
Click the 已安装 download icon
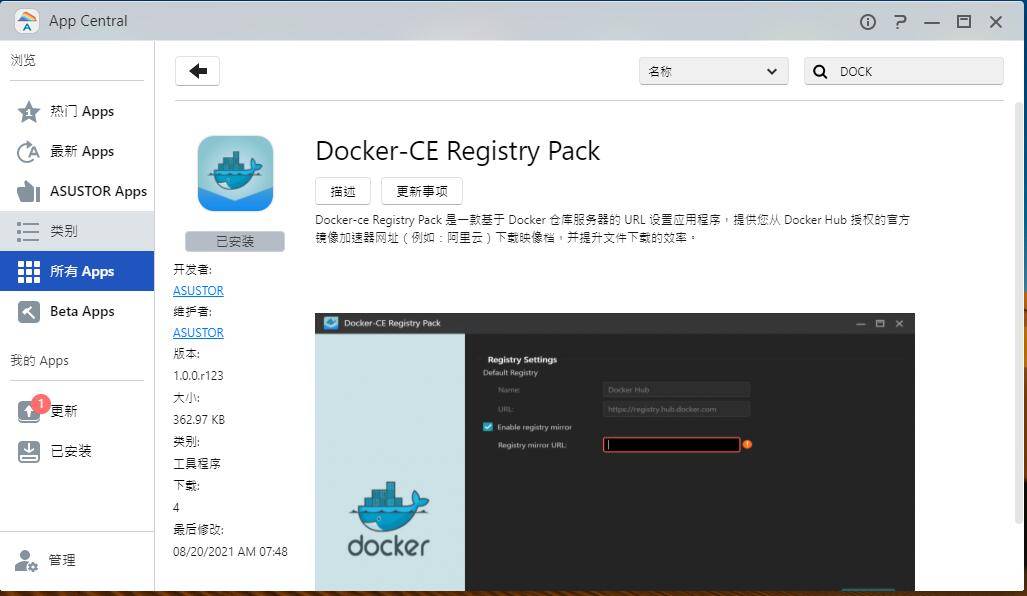point(29,451)
